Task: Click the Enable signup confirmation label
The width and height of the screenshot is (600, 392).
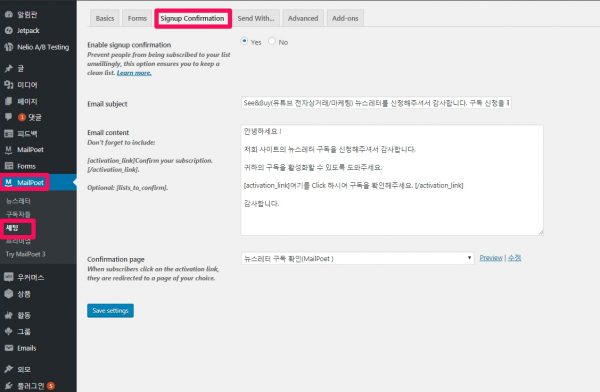Action: pos(129,45)
